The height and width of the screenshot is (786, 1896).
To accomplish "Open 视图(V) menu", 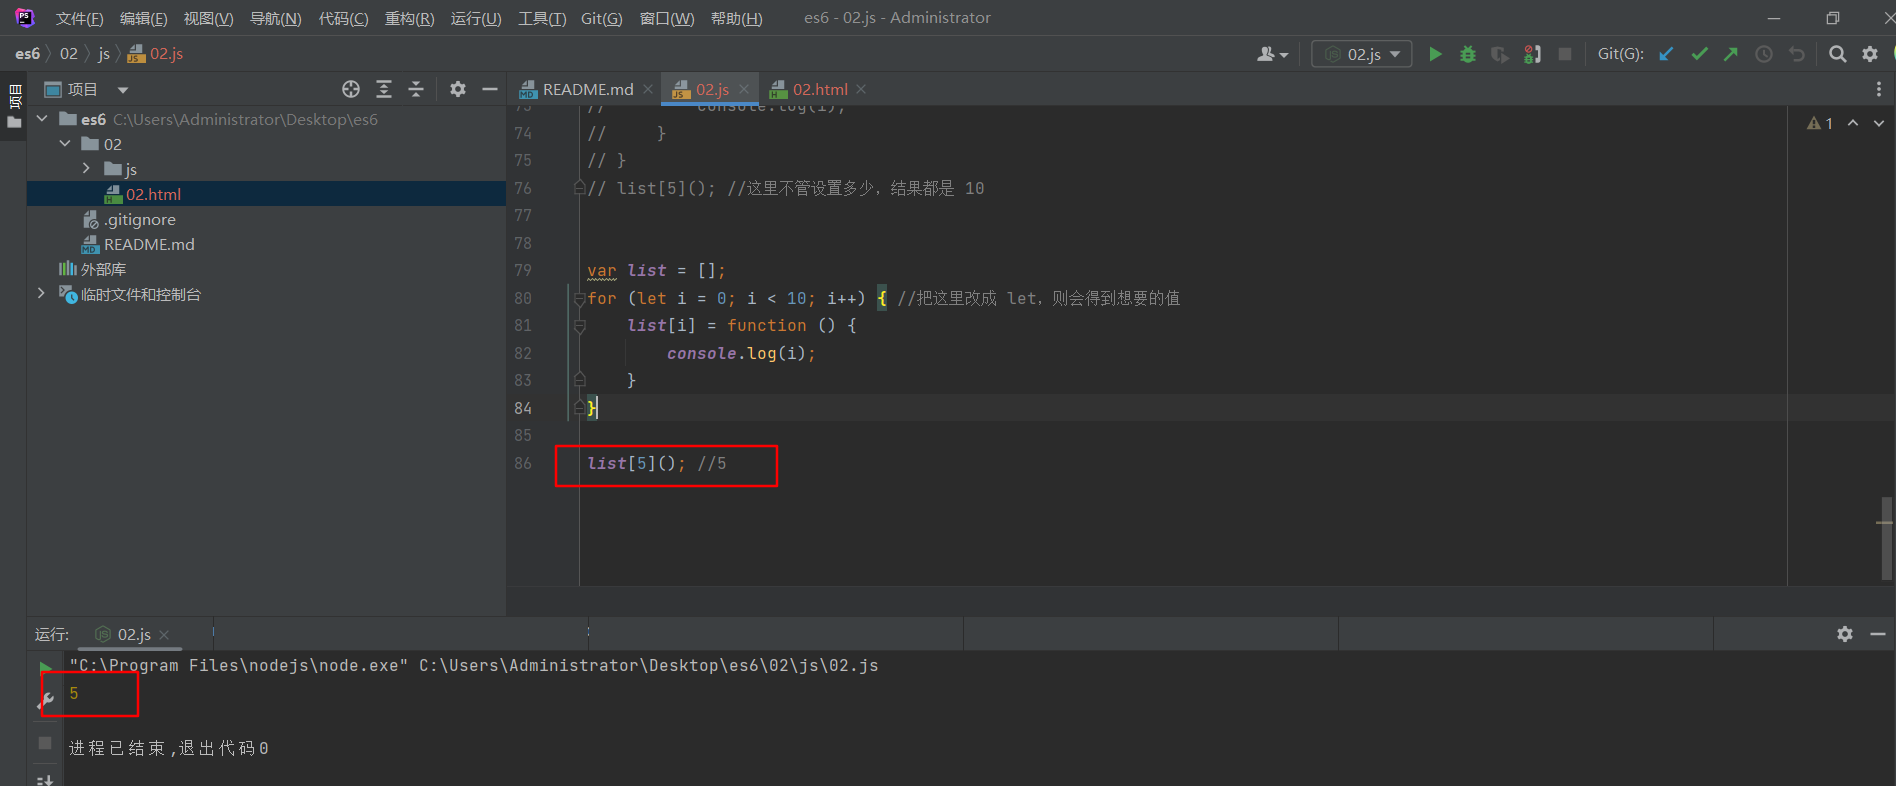I will click(208, 18).
